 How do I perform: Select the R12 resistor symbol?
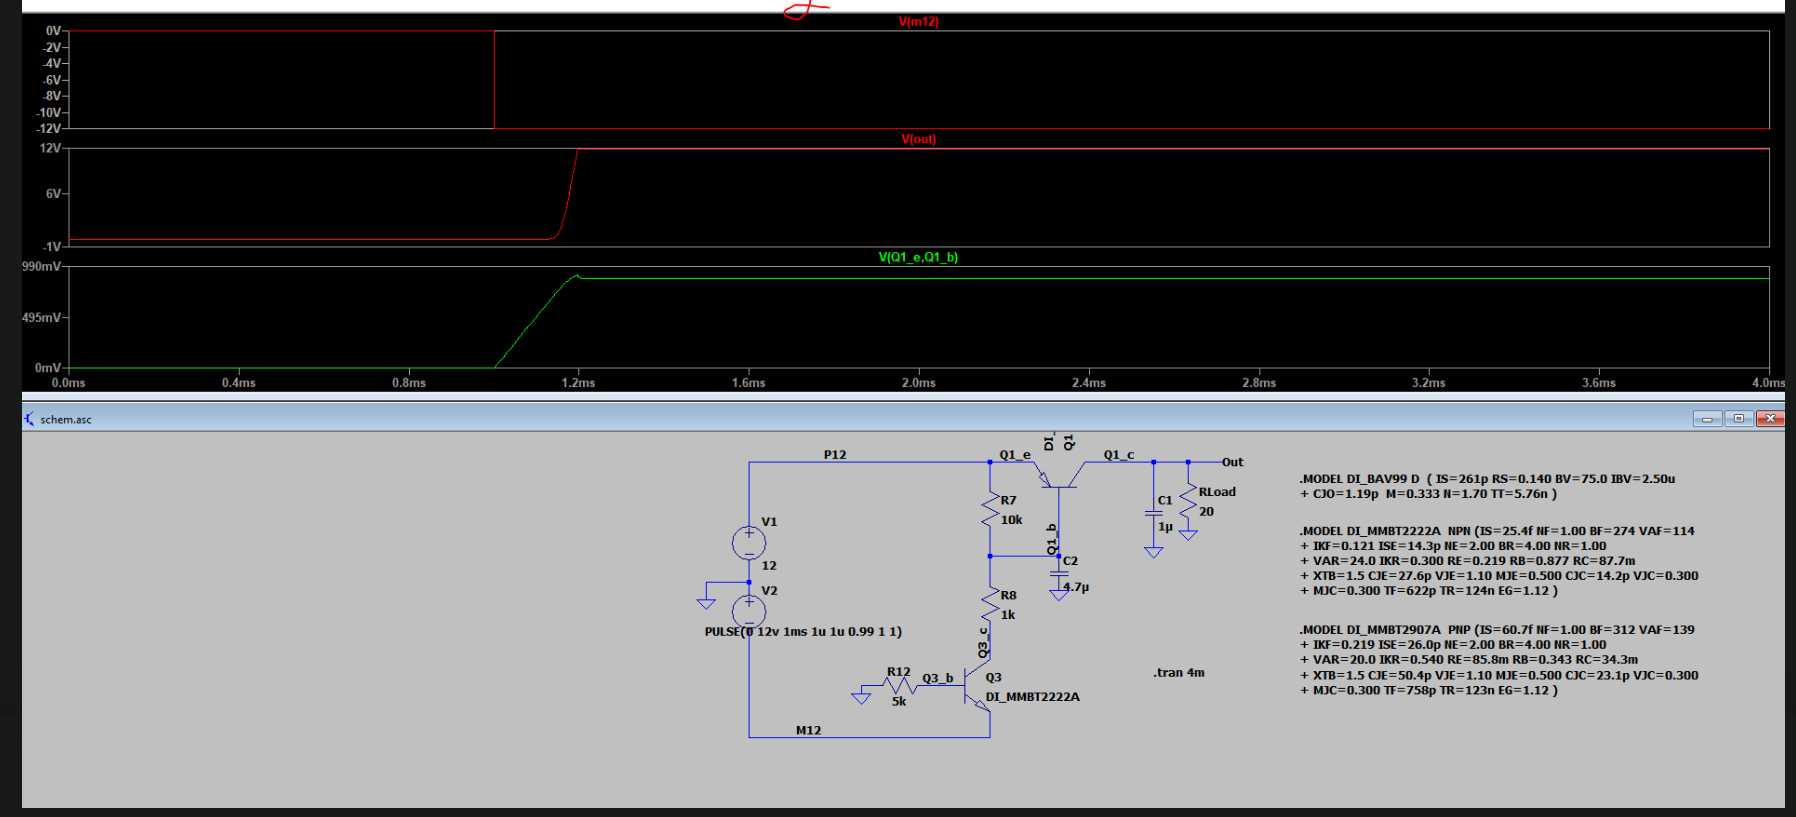tap(900, 685)
